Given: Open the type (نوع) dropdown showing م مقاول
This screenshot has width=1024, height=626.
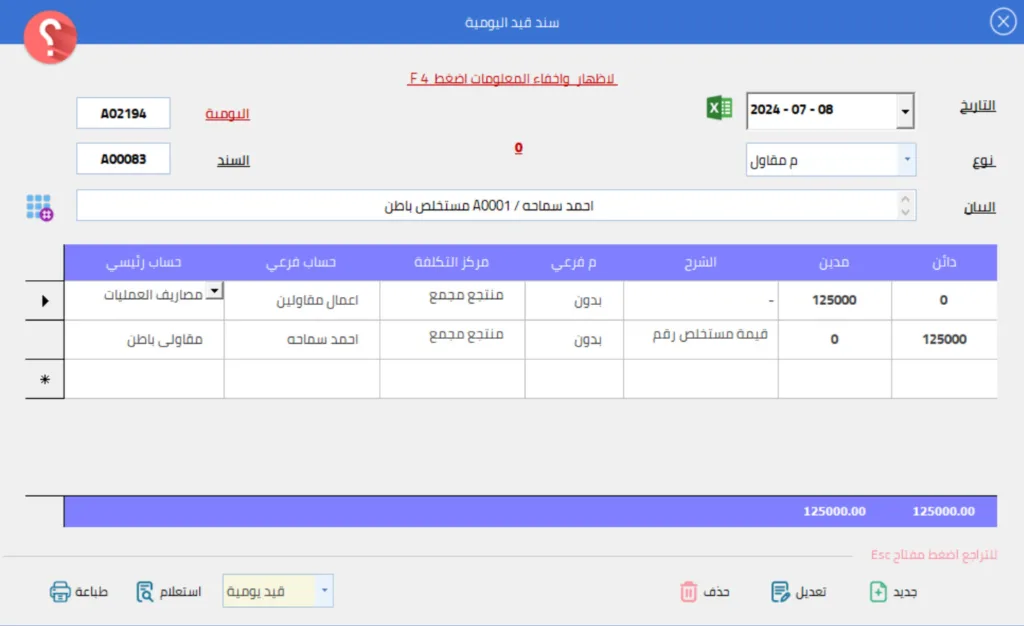Looking at the screenshot, I should point(907,159).
